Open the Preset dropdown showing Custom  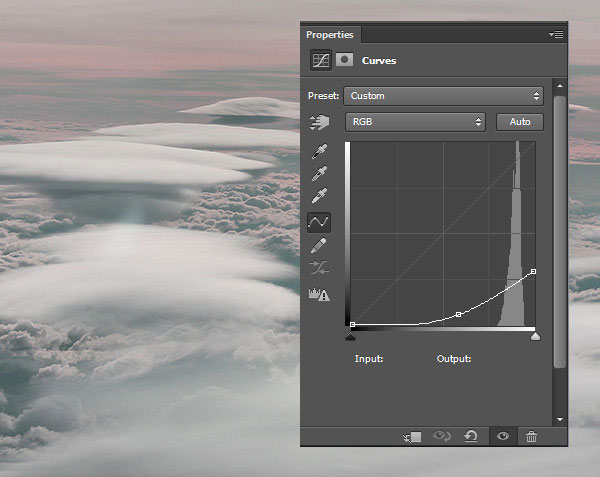443,97
